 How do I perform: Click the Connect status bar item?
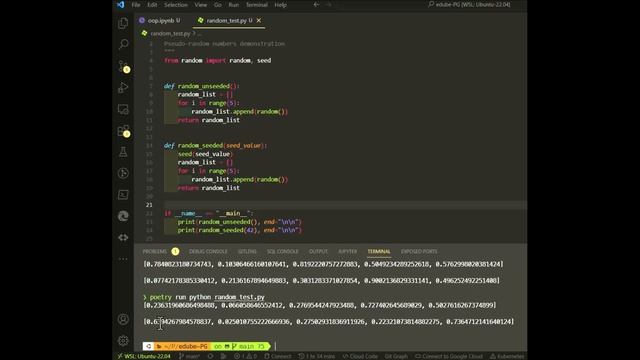pyautogui.click(x=278, y=356)
